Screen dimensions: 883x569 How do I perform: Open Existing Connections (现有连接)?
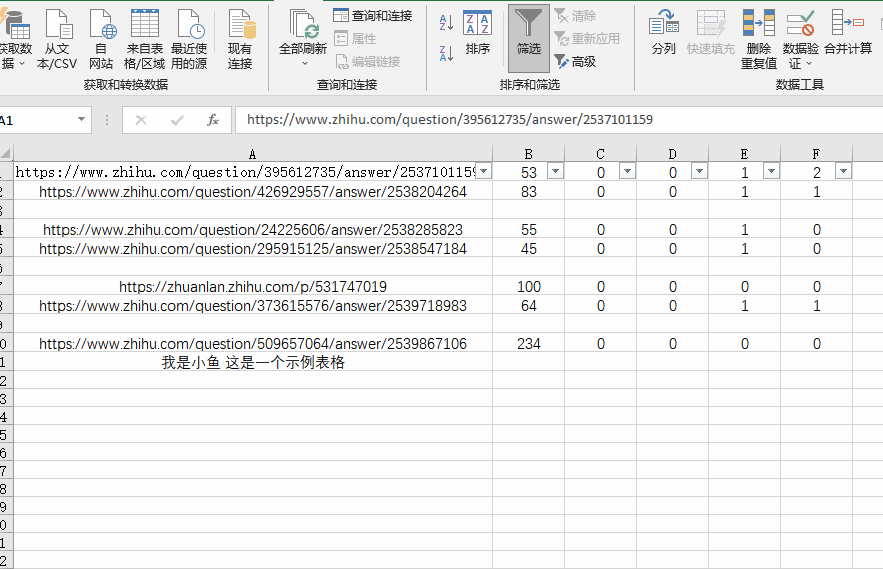240,39
